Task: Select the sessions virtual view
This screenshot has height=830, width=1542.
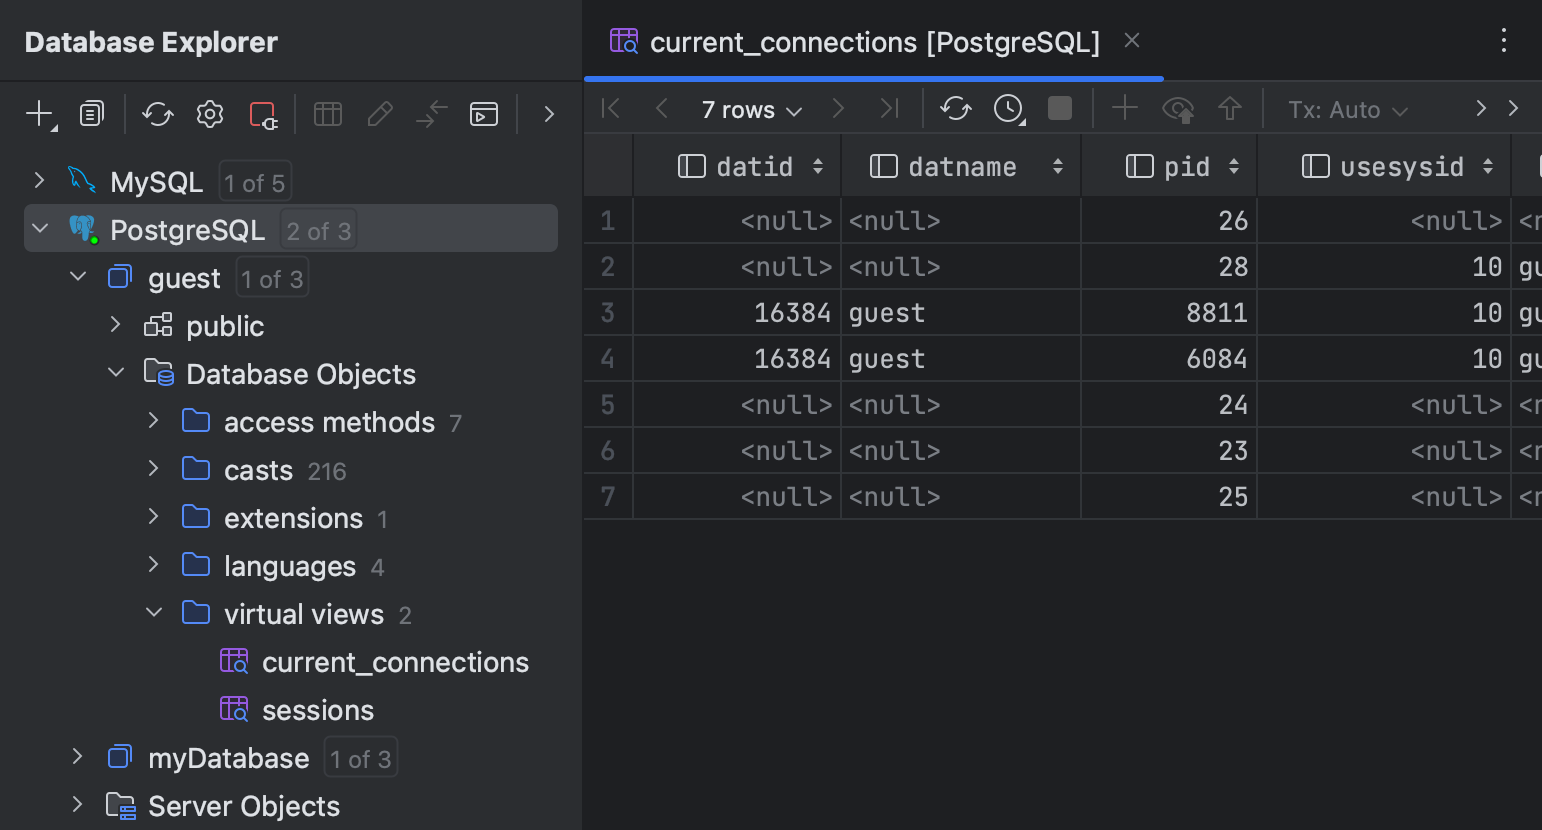Action: (317, 709)
